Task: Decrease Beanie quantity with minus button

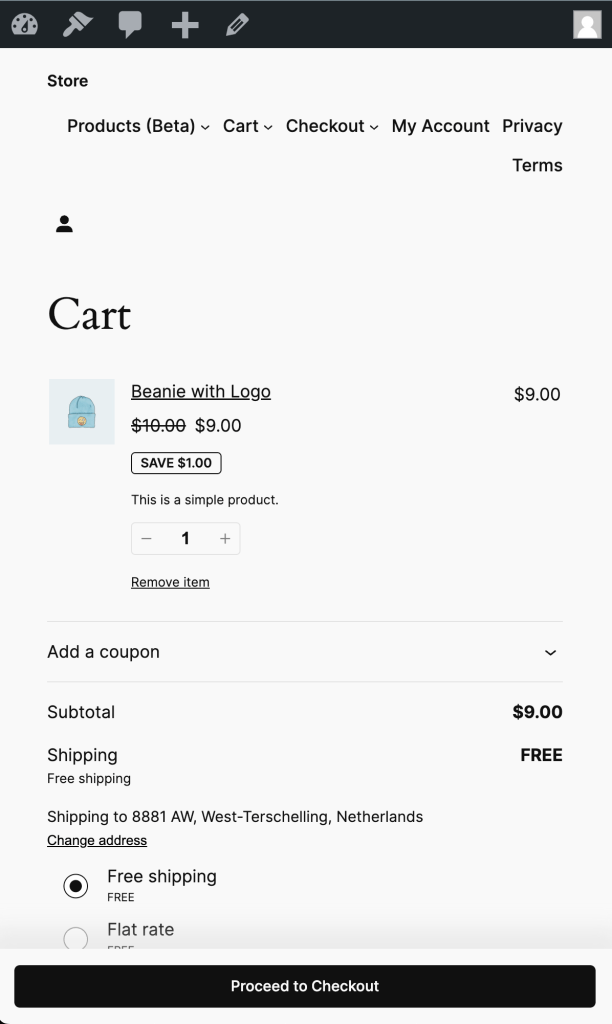Action: 147,539
